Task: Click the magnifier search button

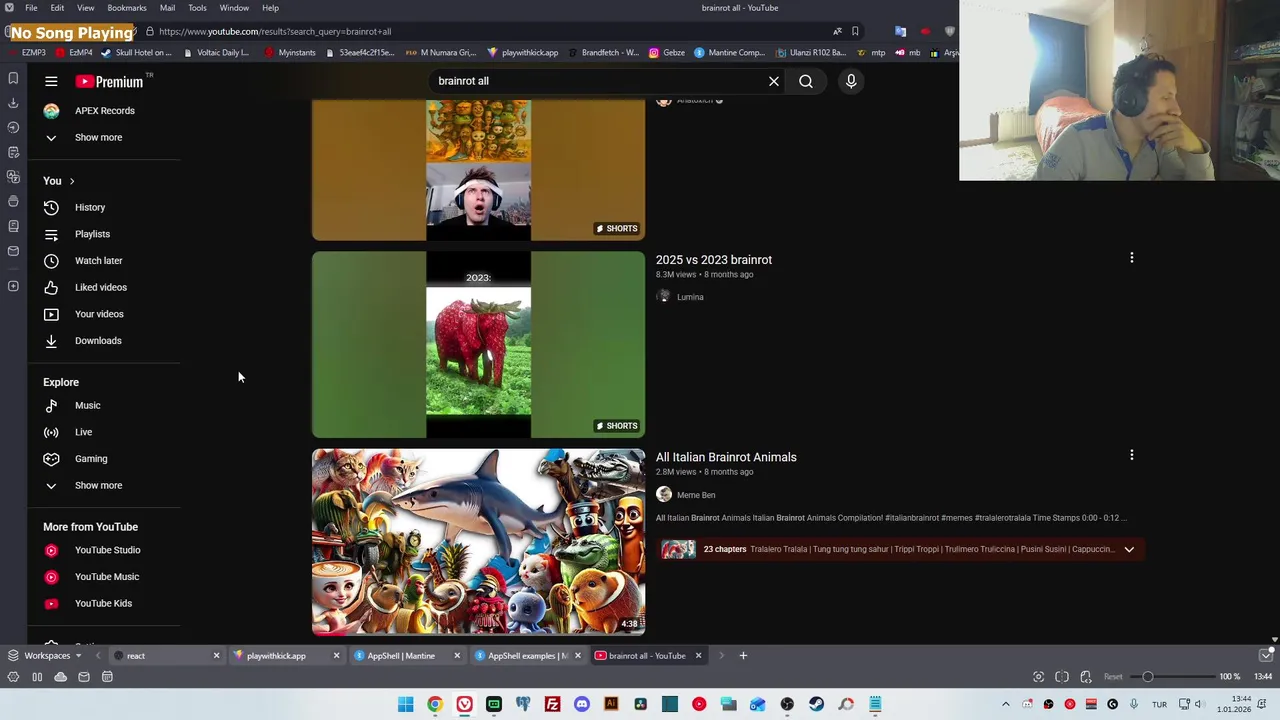Action: pyautogui.click(x=806, y=81)
